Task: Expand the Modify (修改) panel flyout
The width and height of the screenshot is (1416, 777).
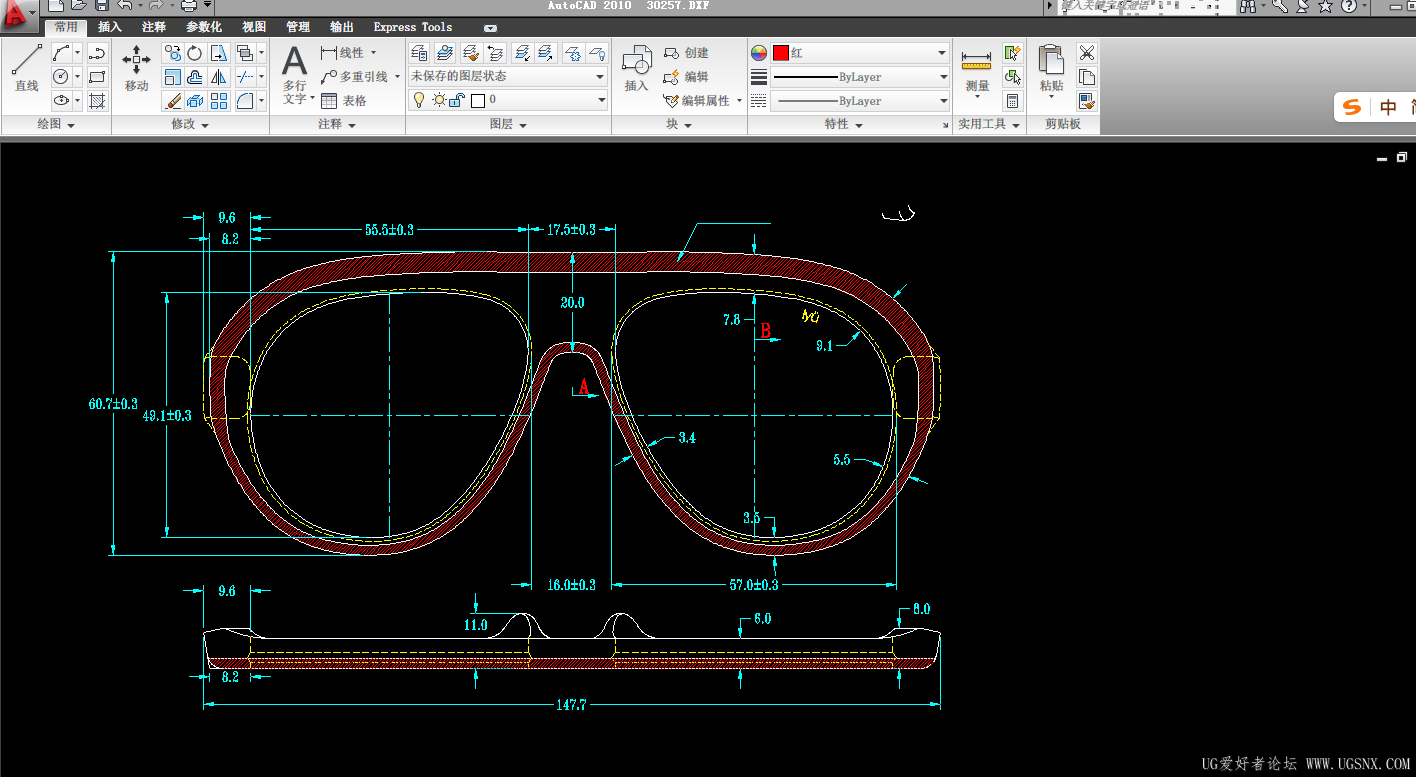Action: pyautogui.click(x=190, y=125)
